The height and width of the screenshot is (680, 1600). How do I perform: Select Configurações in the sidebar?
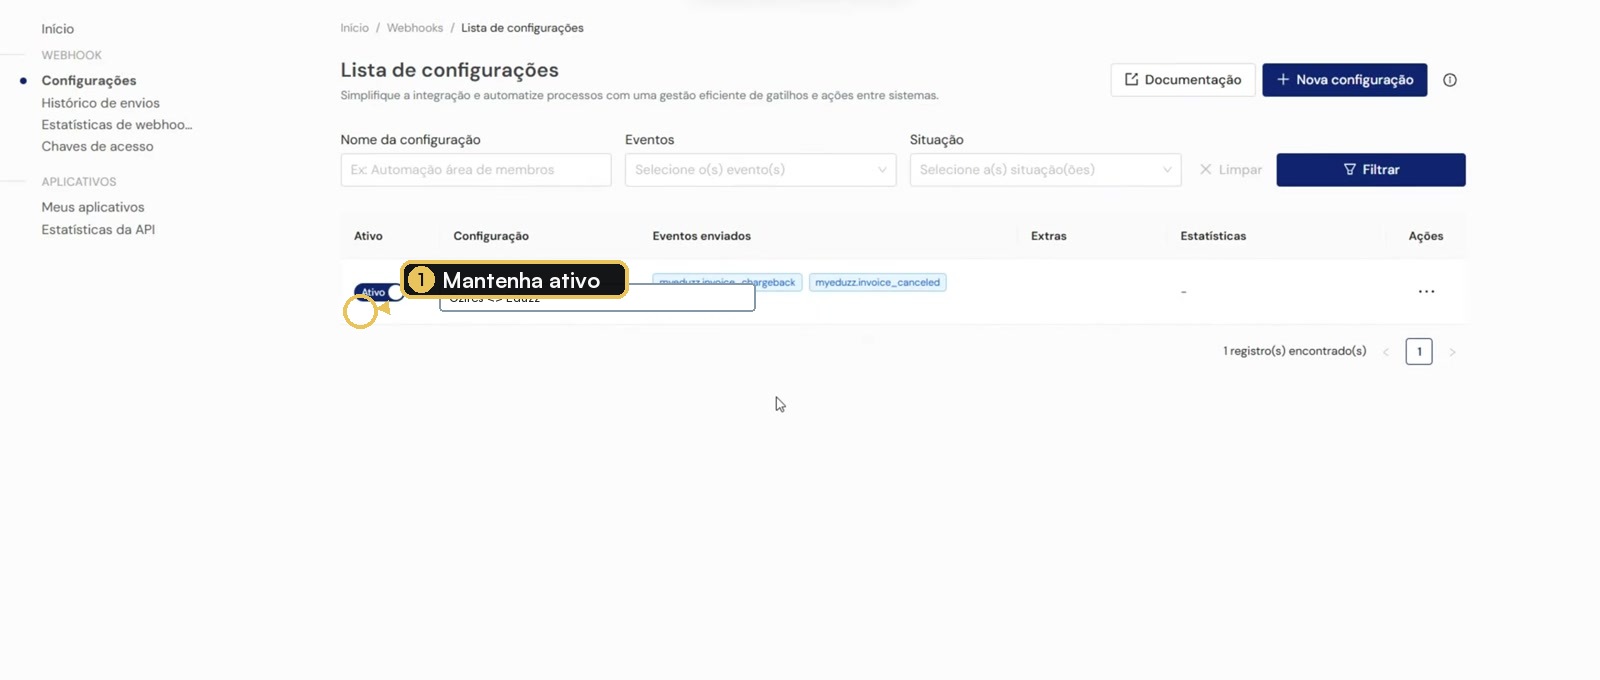click(x=89, y=81)
